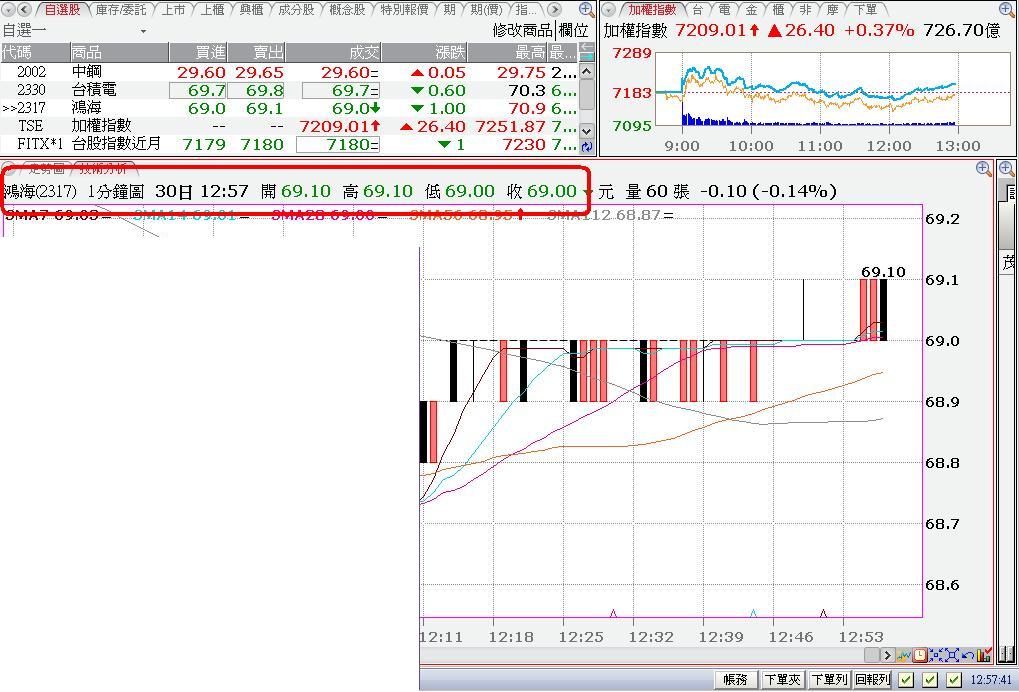Select the TSE 加權指數 row
The width and height of the screenshot is (1019, 692).
289,126
